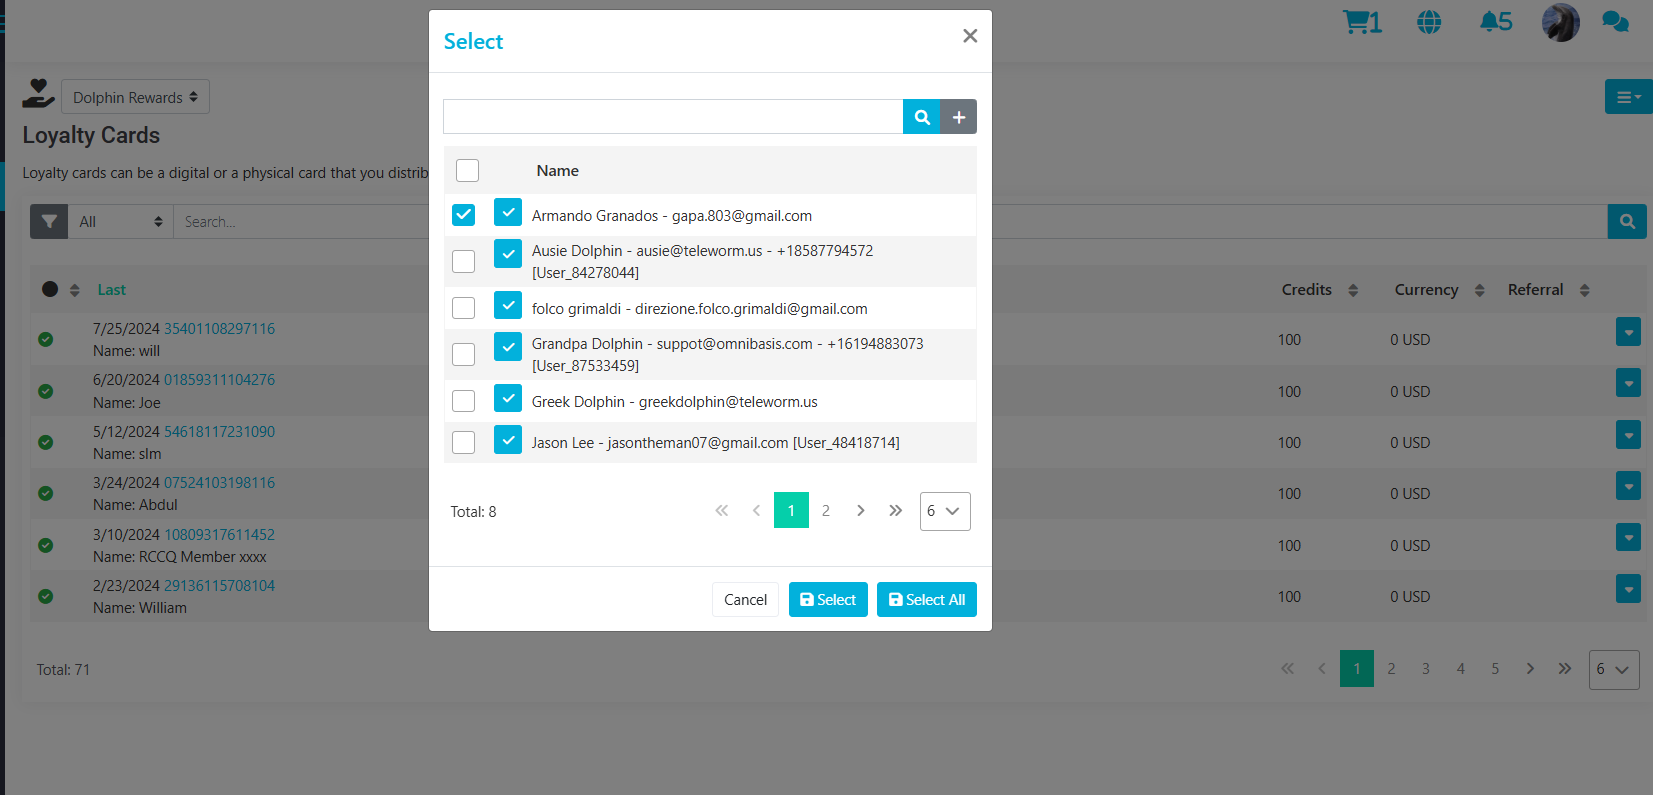Click the filter funnel icon
This screenshot has height=795, width=1653.
[x=49, y=222]
